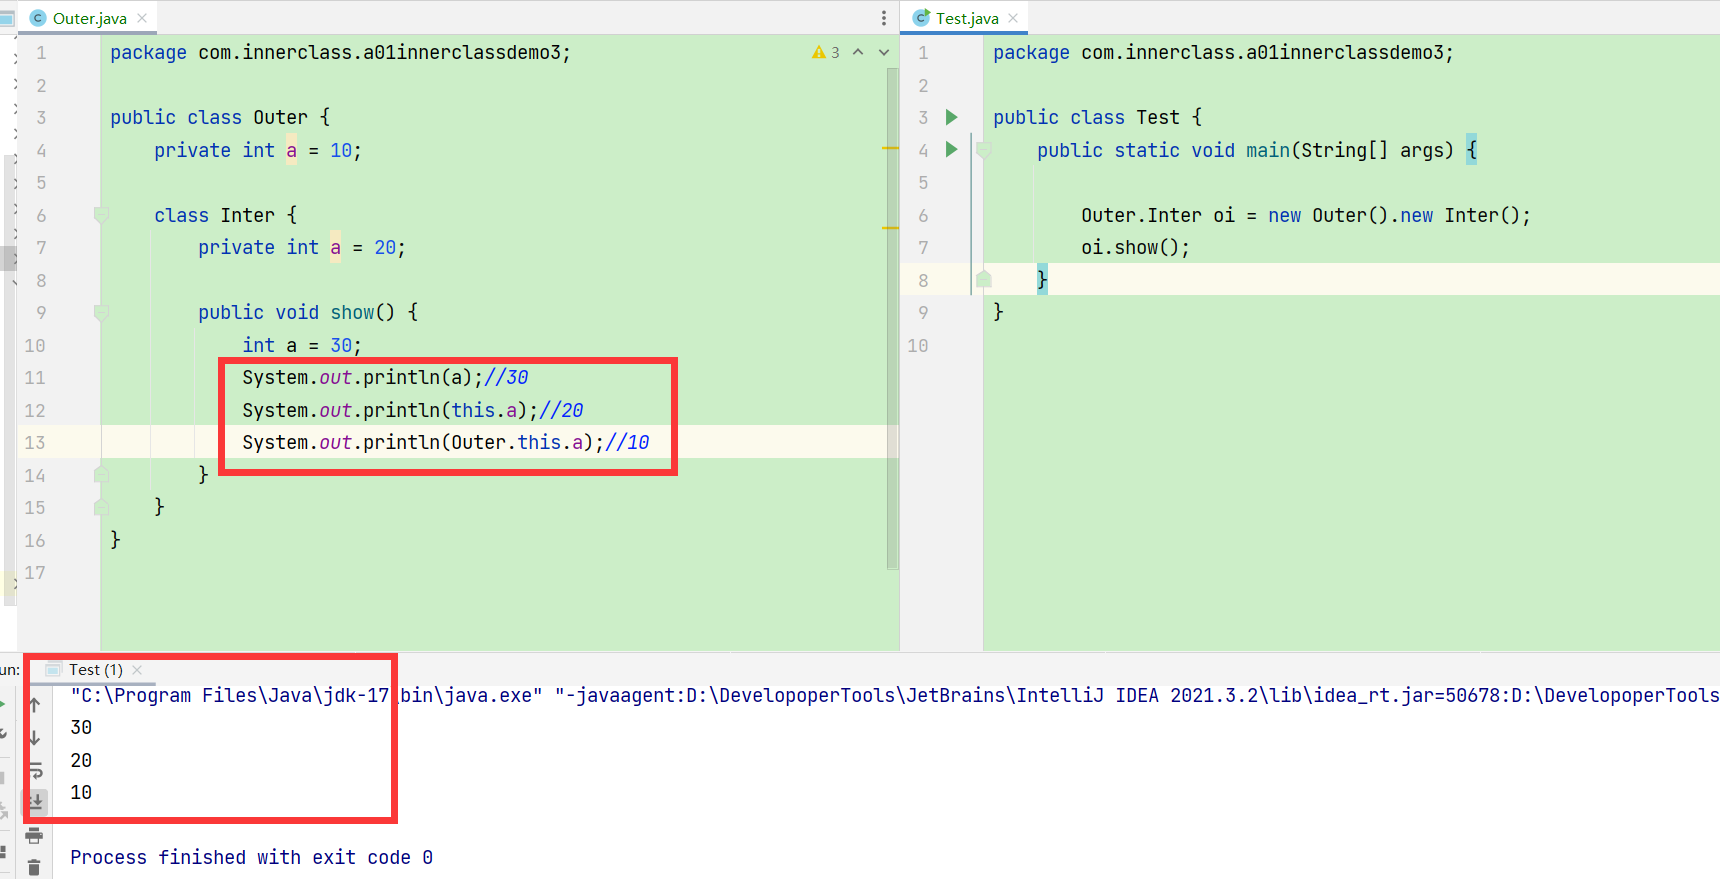Click the value '10' on line 4 of Outer.java

coord(341,150)
